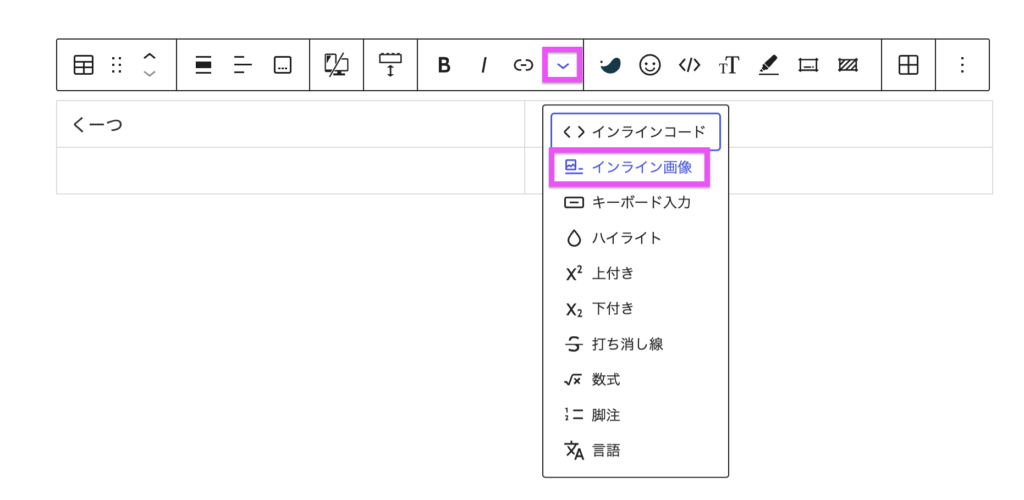Click the table cell containing くーつ
This screenshot has width=1024, height=500.
coord(291,124)
